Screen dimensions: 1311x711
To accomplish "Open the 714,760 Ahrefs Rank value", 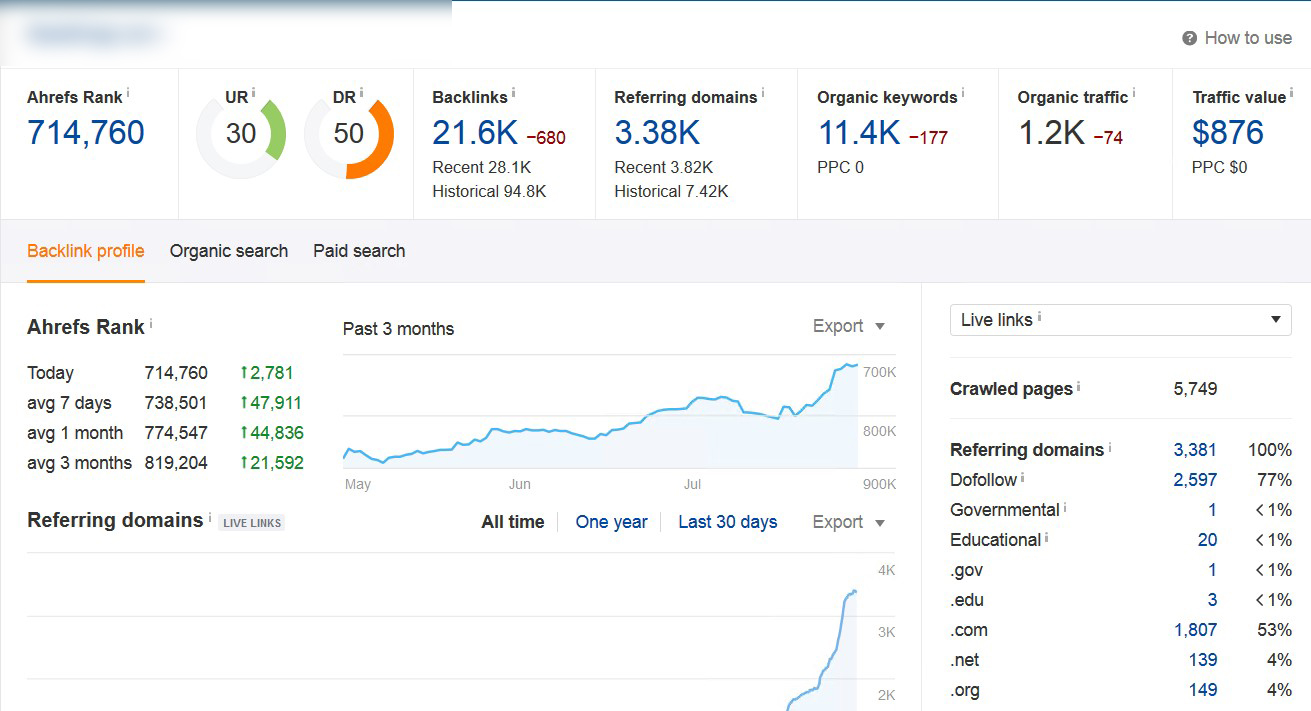I will [86, 132].
